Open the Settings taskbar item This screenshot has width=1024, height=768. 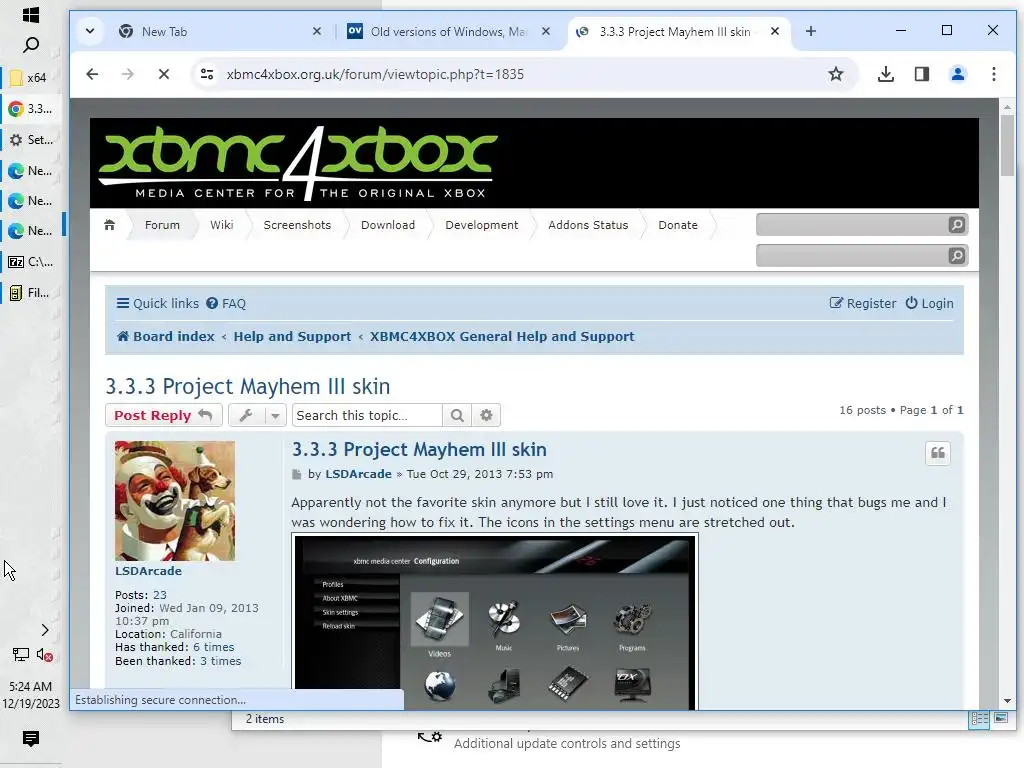tap(31, 140)
